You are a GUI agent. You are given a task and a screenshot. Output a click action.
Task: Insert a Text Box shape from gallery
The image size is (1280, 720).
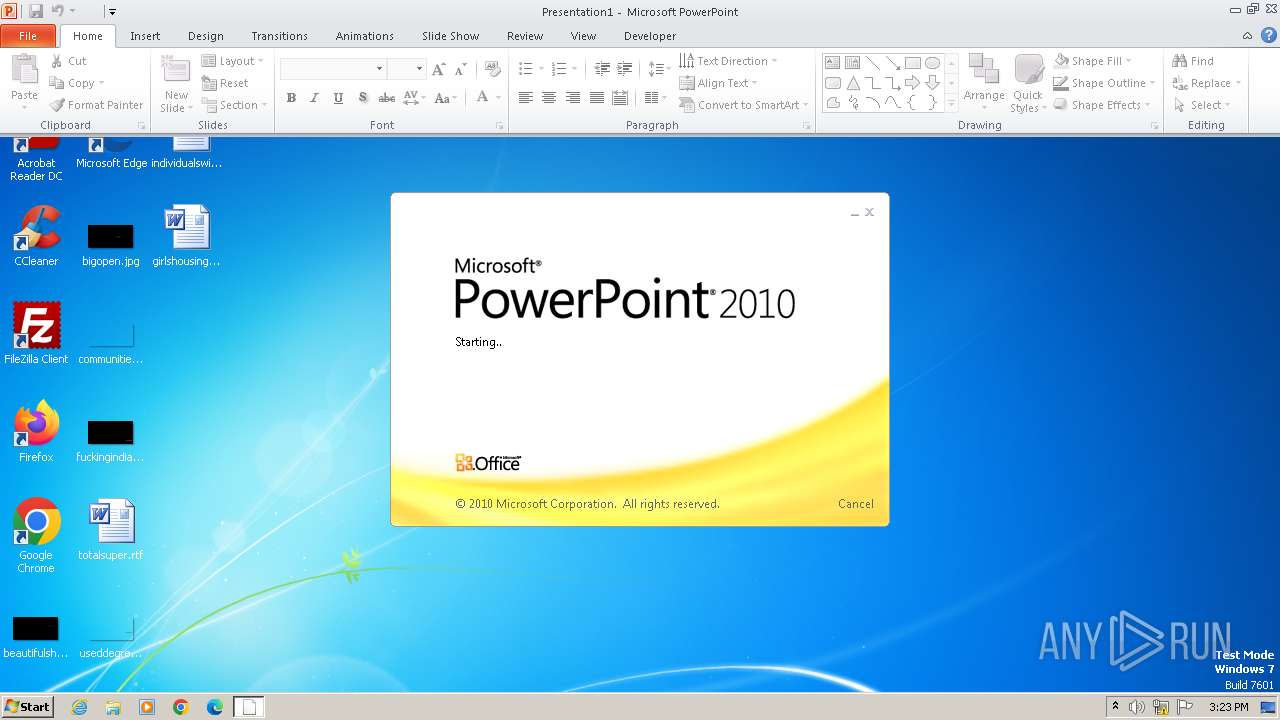833,63
